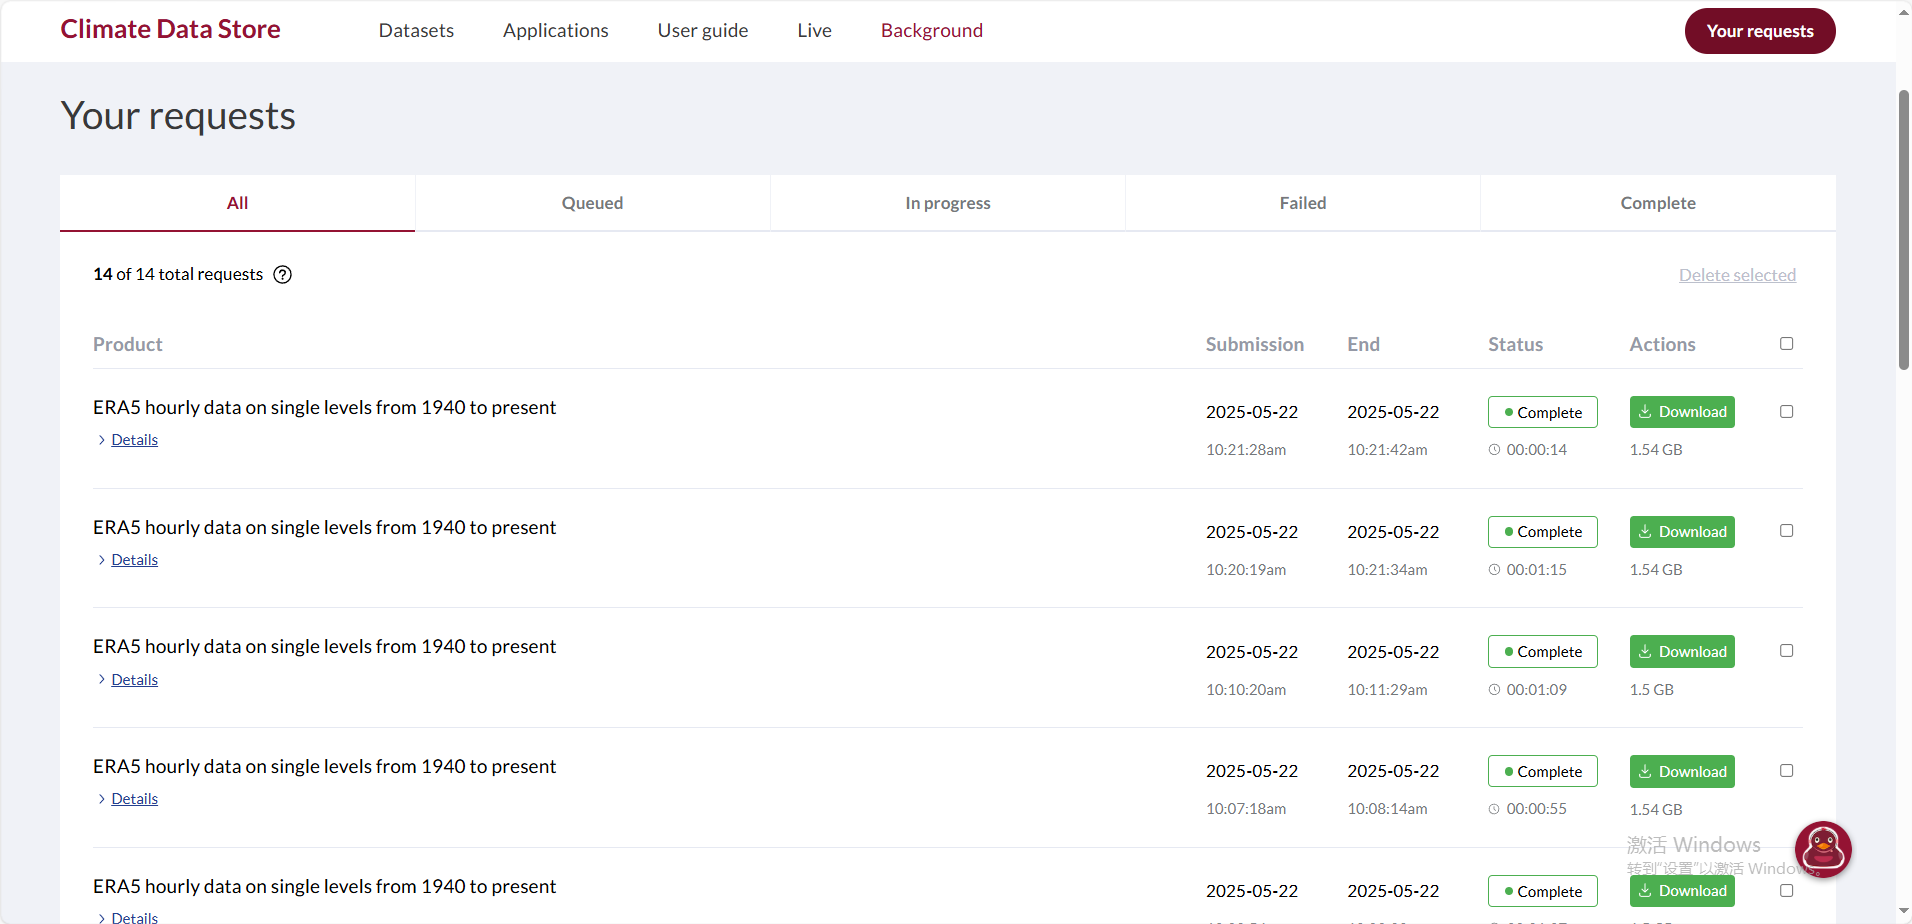Click the vertical page scrollbar thumb
Image resolution: width=1912 pixels, height=924 pixels.
[x=1904, y=230]
